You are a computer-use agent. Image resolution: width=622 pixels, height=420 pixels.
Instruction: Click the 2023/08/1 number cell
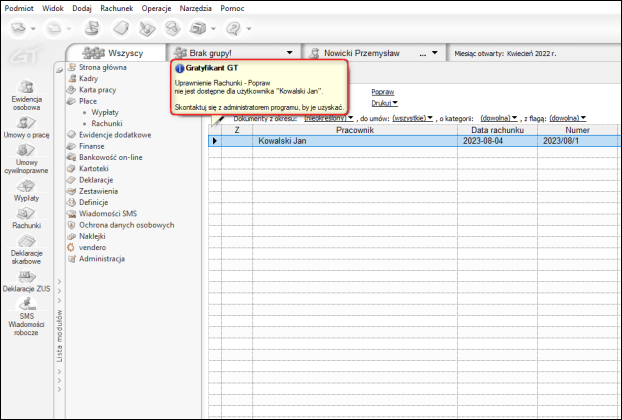pos(578,141)
